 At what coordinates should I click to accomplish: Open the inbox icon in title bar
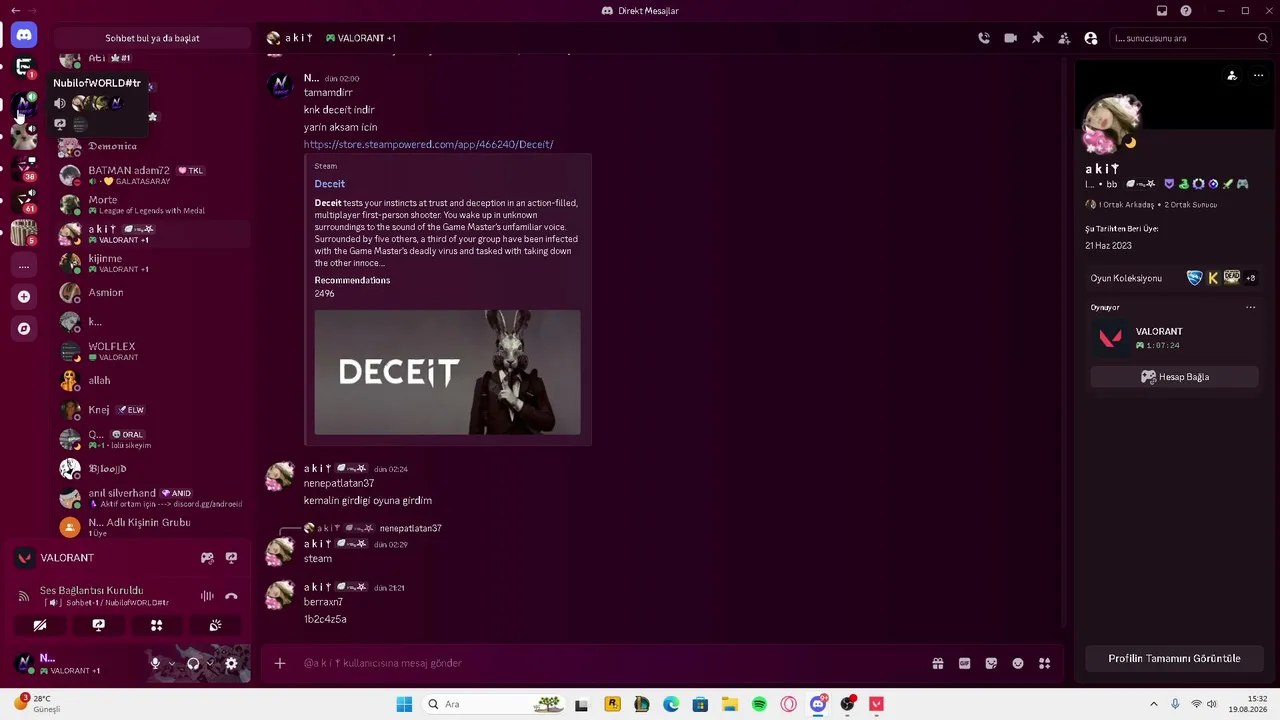[1162, 11]
